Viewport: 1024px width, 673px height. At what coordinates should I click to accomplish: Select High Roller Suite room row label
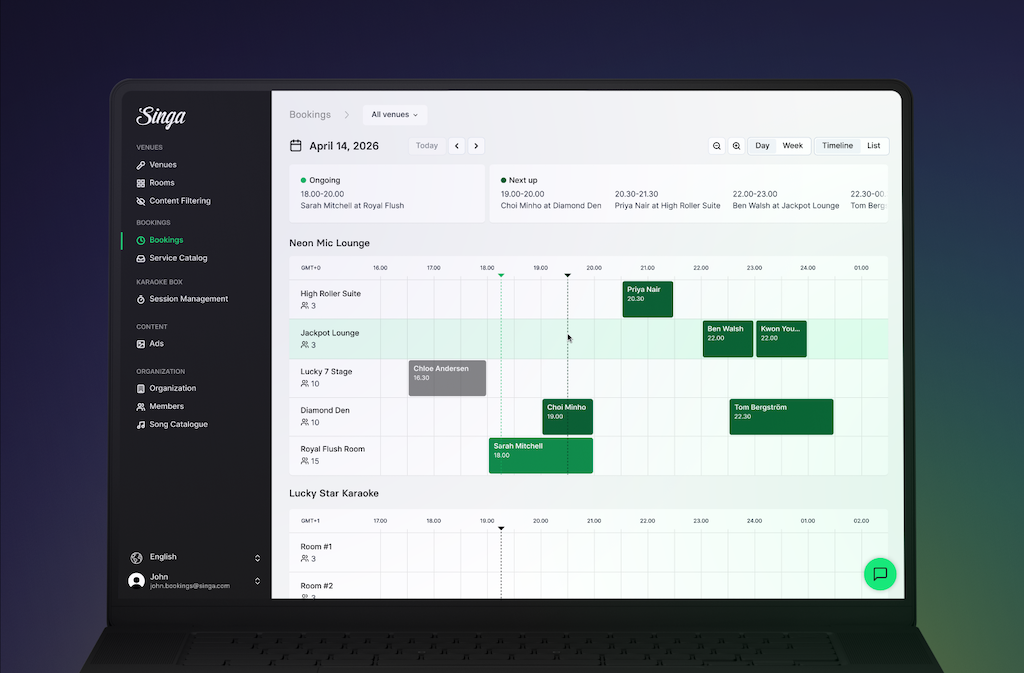[x=330, y=294]
